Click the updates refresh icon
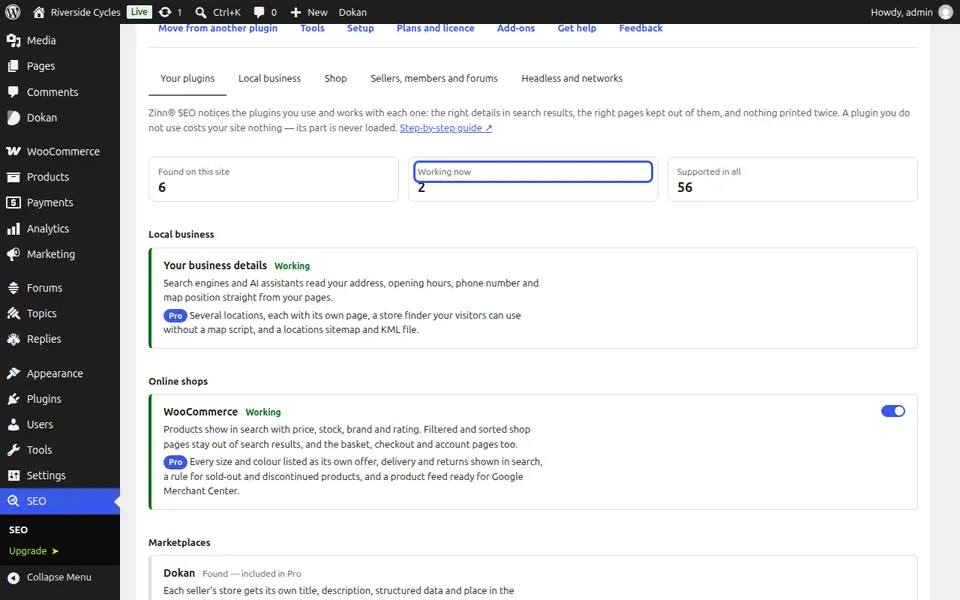This screenshot has width=960, height=600. pyautogui.click(x=165, y=12)
